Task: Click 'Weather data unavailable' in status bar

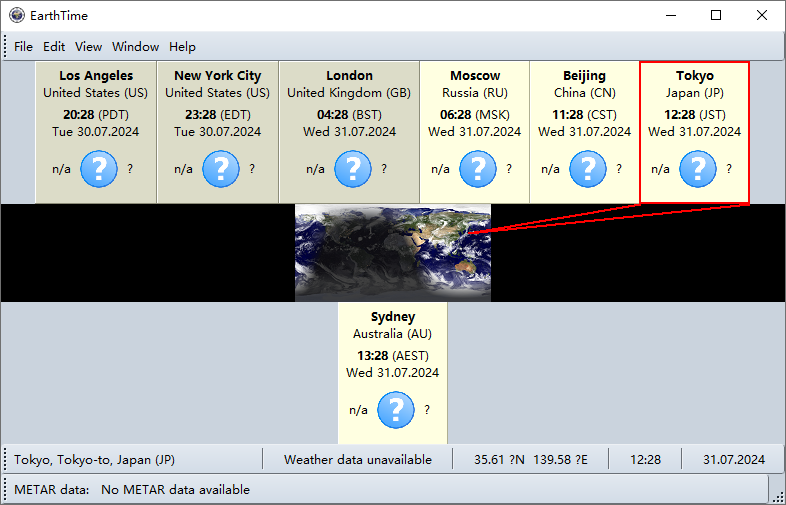Action: (x=358, y=460)
